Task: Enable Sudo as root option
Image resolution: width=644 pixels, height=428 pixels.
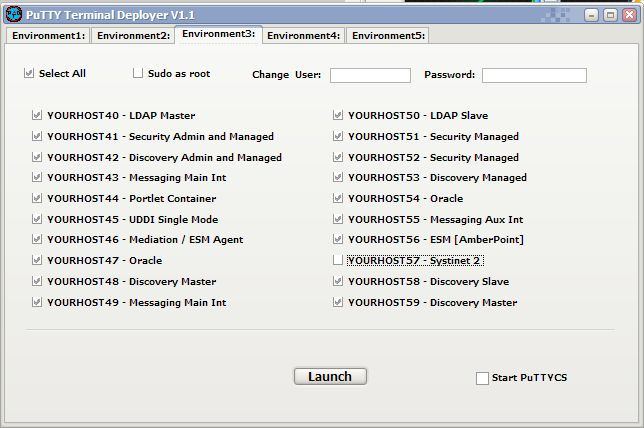Action: pyautogui.click(x=139, y=74)
